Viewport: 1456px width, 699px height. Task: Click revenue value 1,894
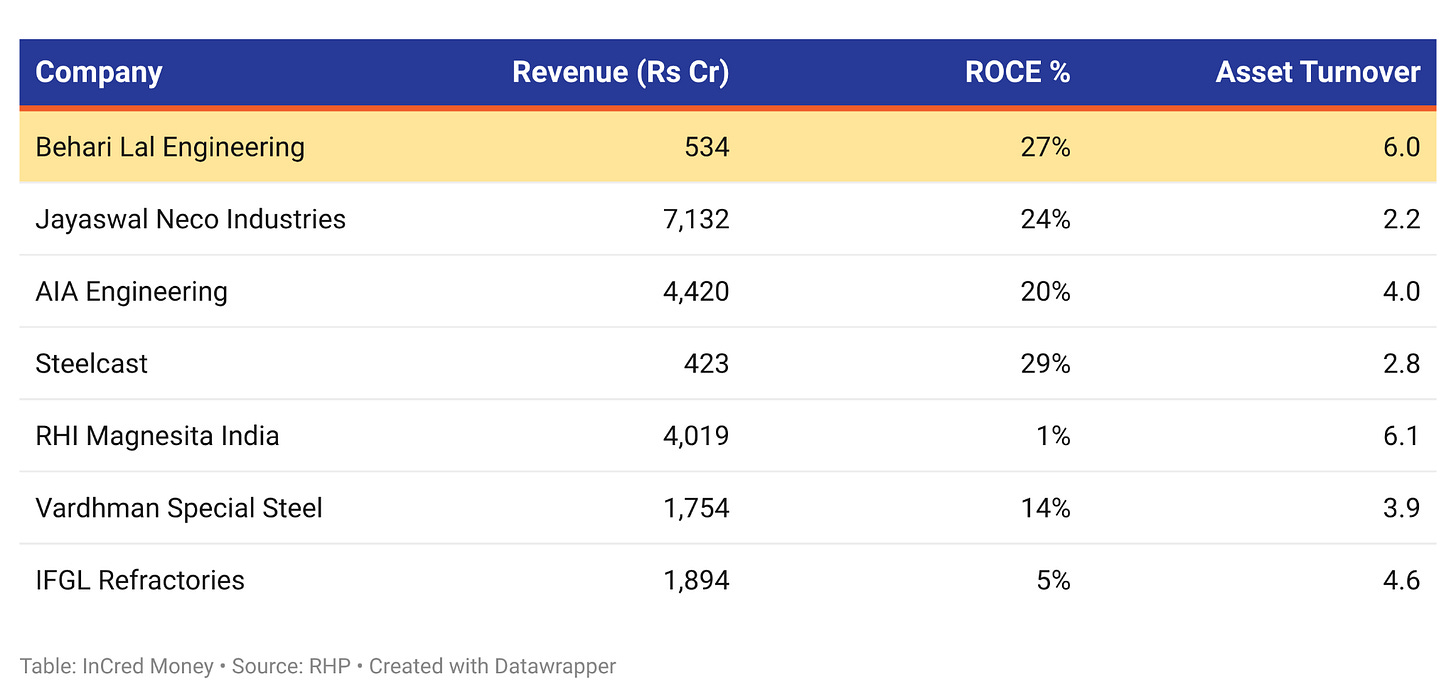pyautogui.click(x=697, y=580)
